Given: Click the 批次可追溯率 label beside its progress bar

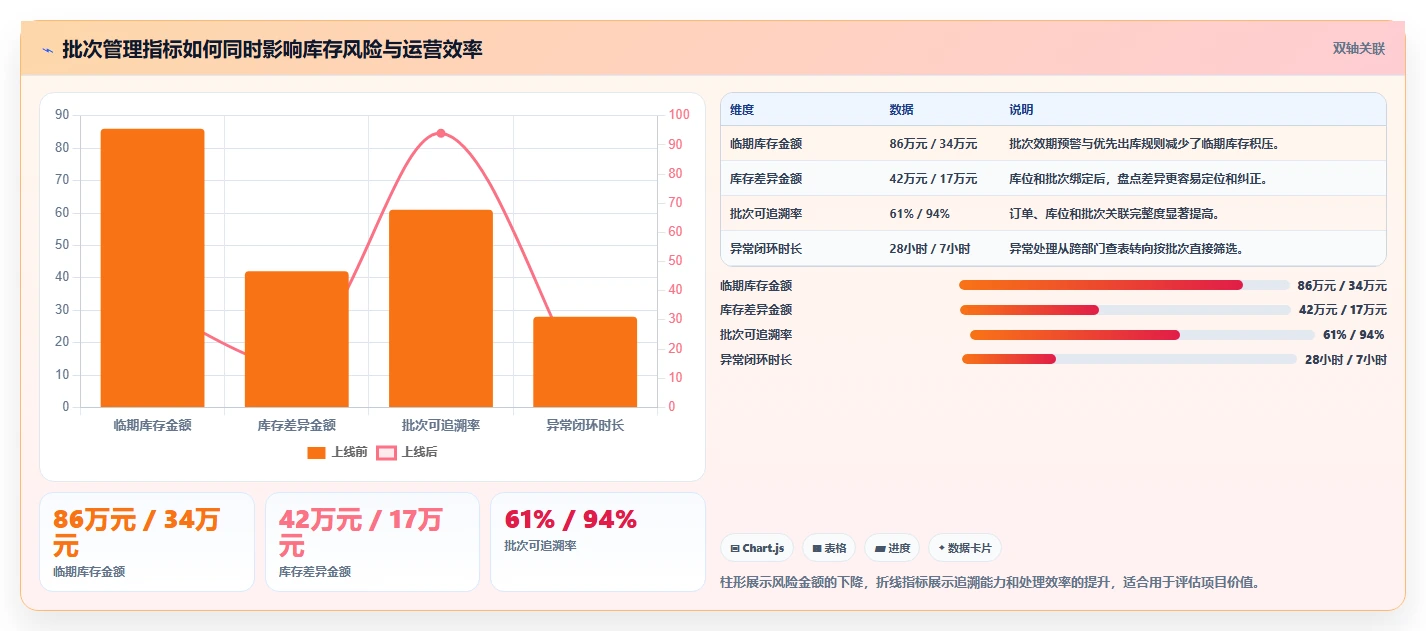Looking at the screenshot, I should point(756,335).
